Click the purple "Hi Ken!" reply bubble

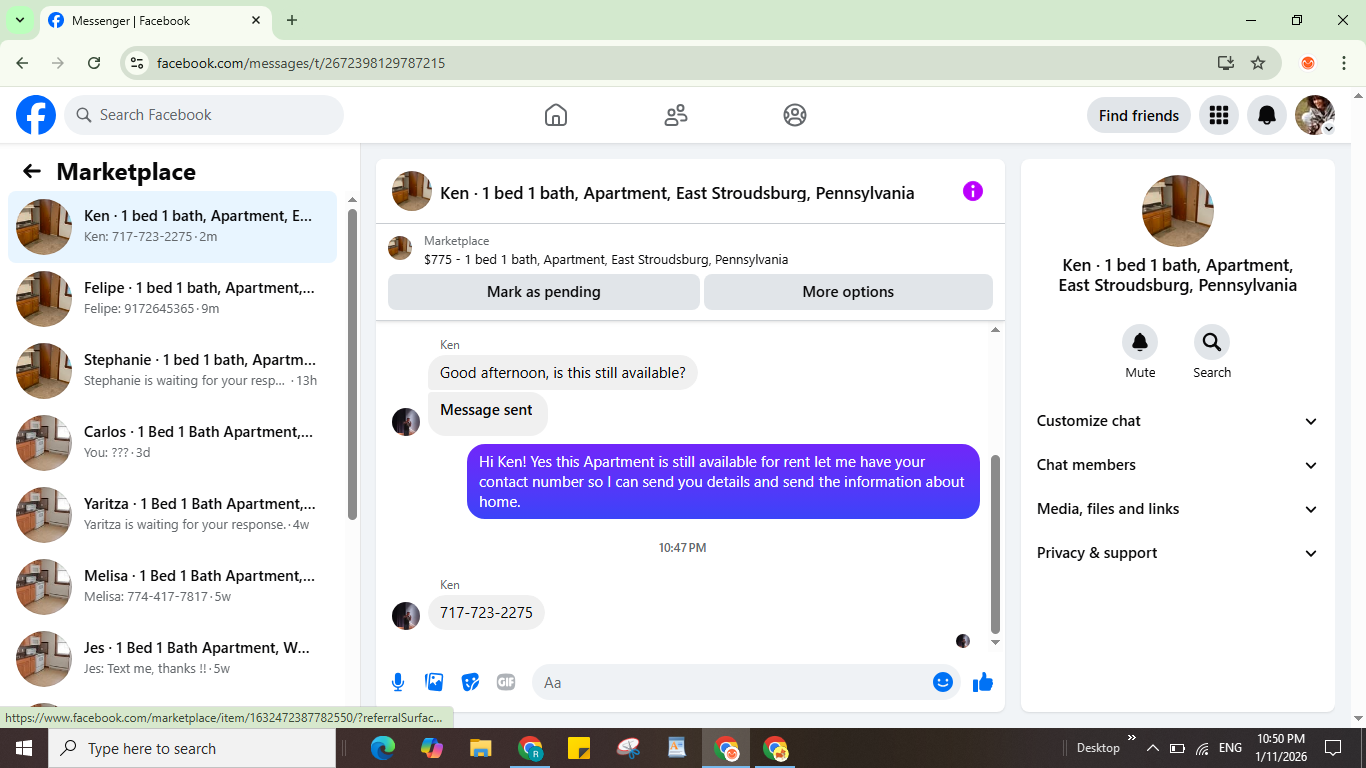[723, 482]
